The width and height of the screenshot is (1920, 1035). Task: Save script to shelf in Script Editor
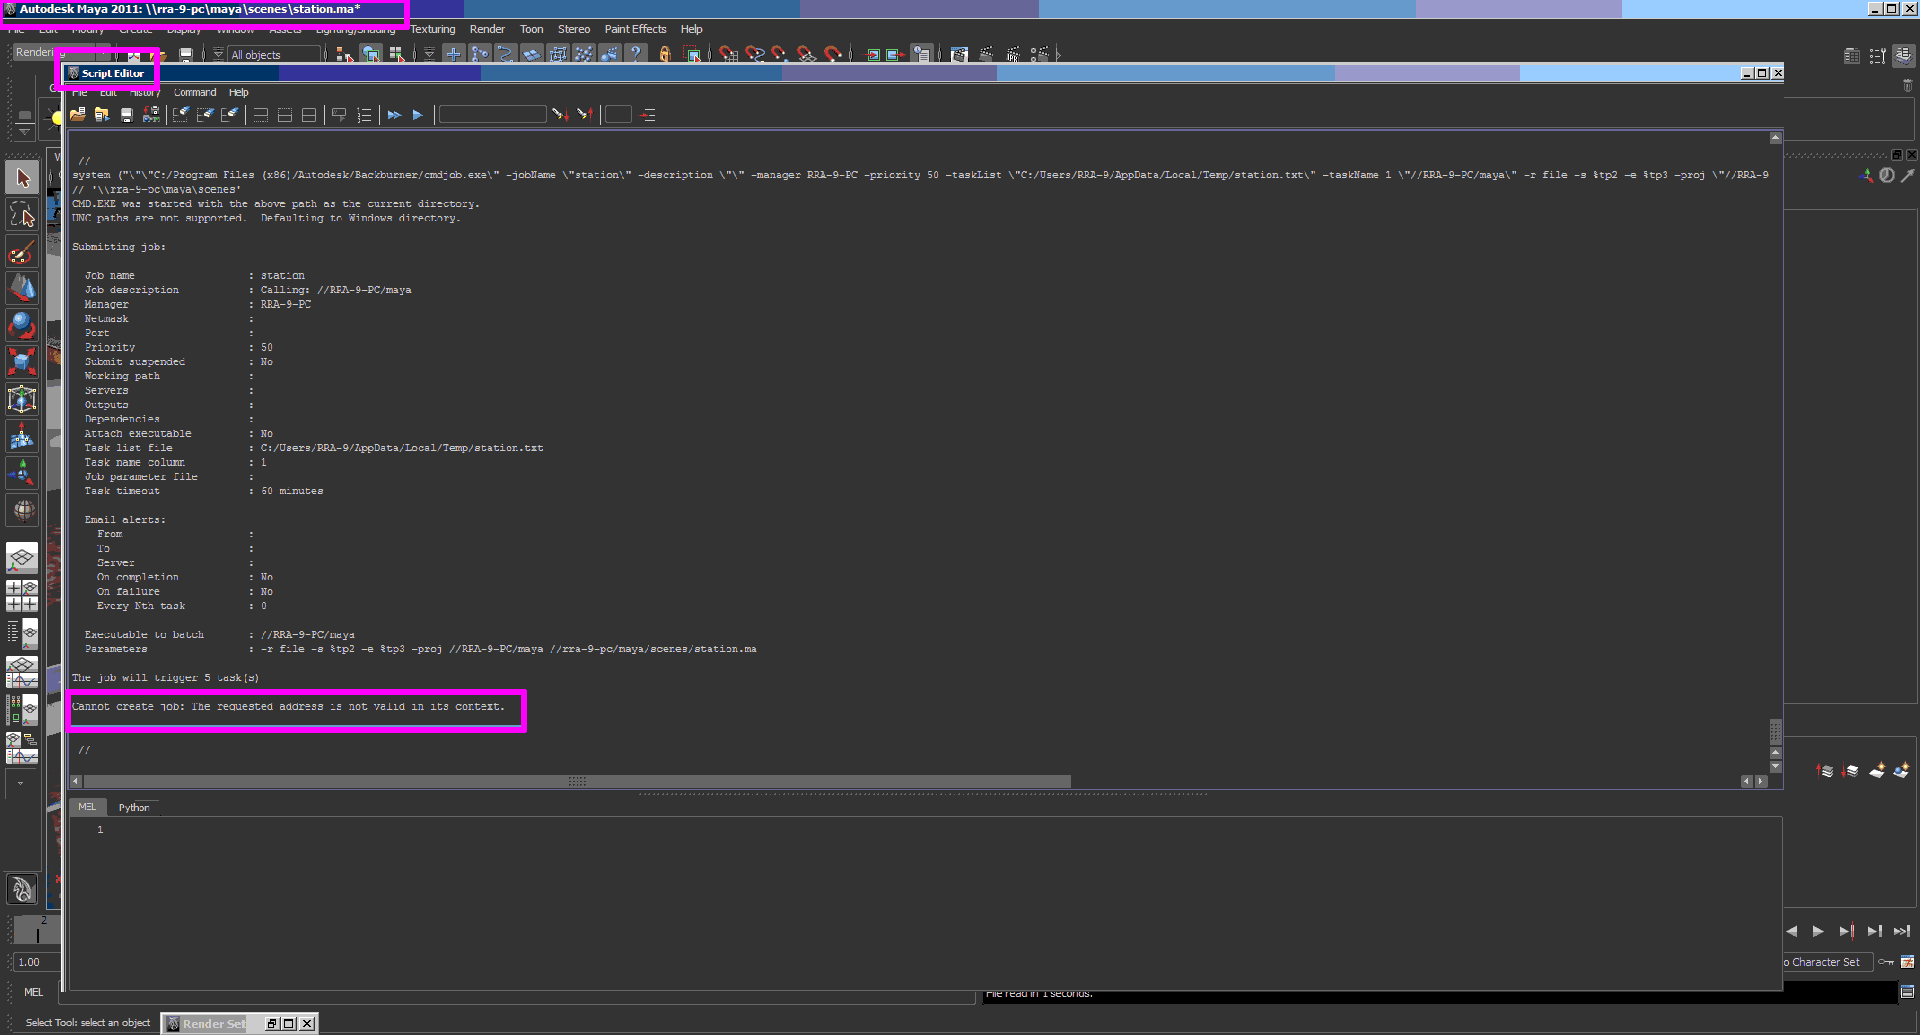151,115
